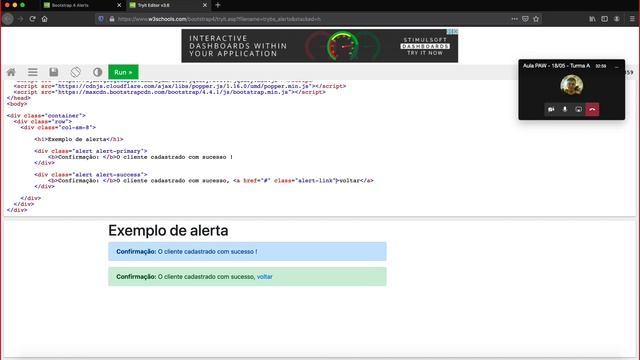Screen dimensions: 640x360
Task: Close the Tryit Editor tab
Action: [205, 5]
